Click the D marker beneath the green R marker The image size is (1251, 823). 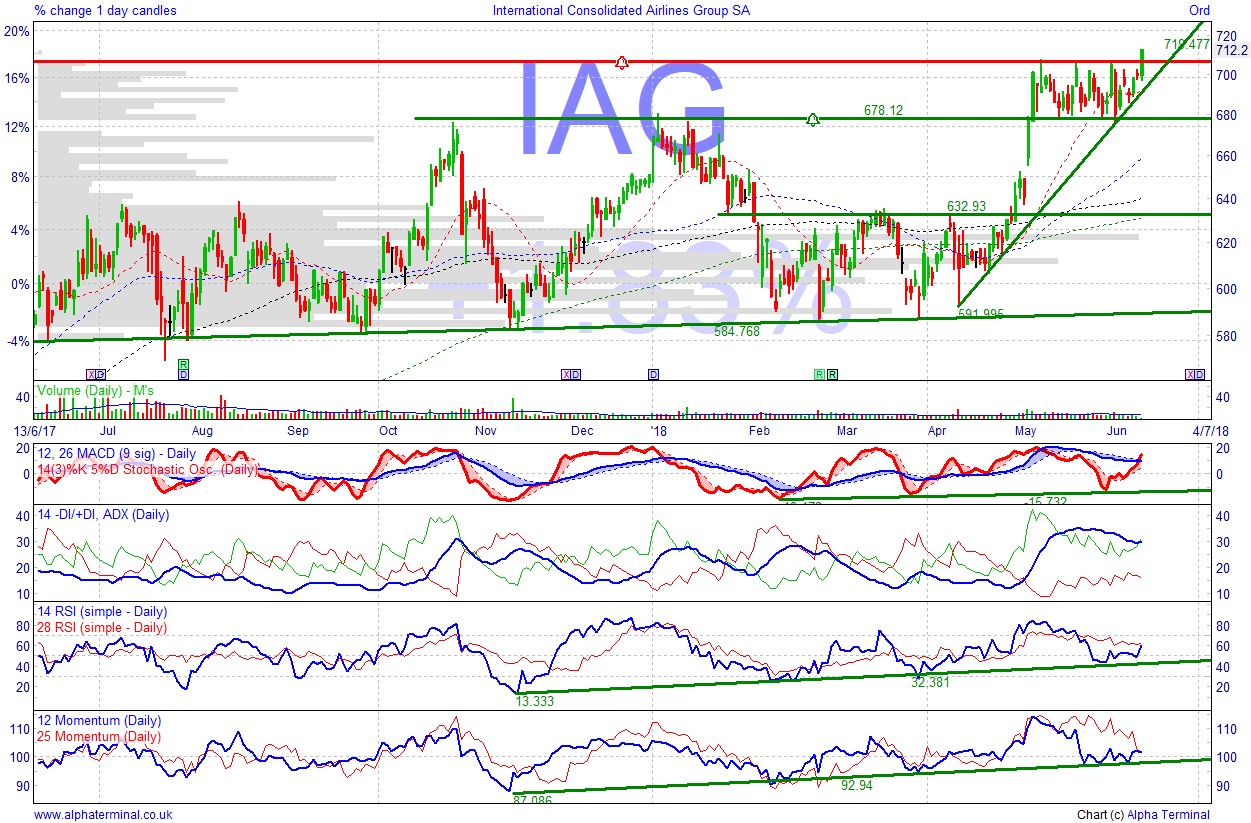point(183,374)
